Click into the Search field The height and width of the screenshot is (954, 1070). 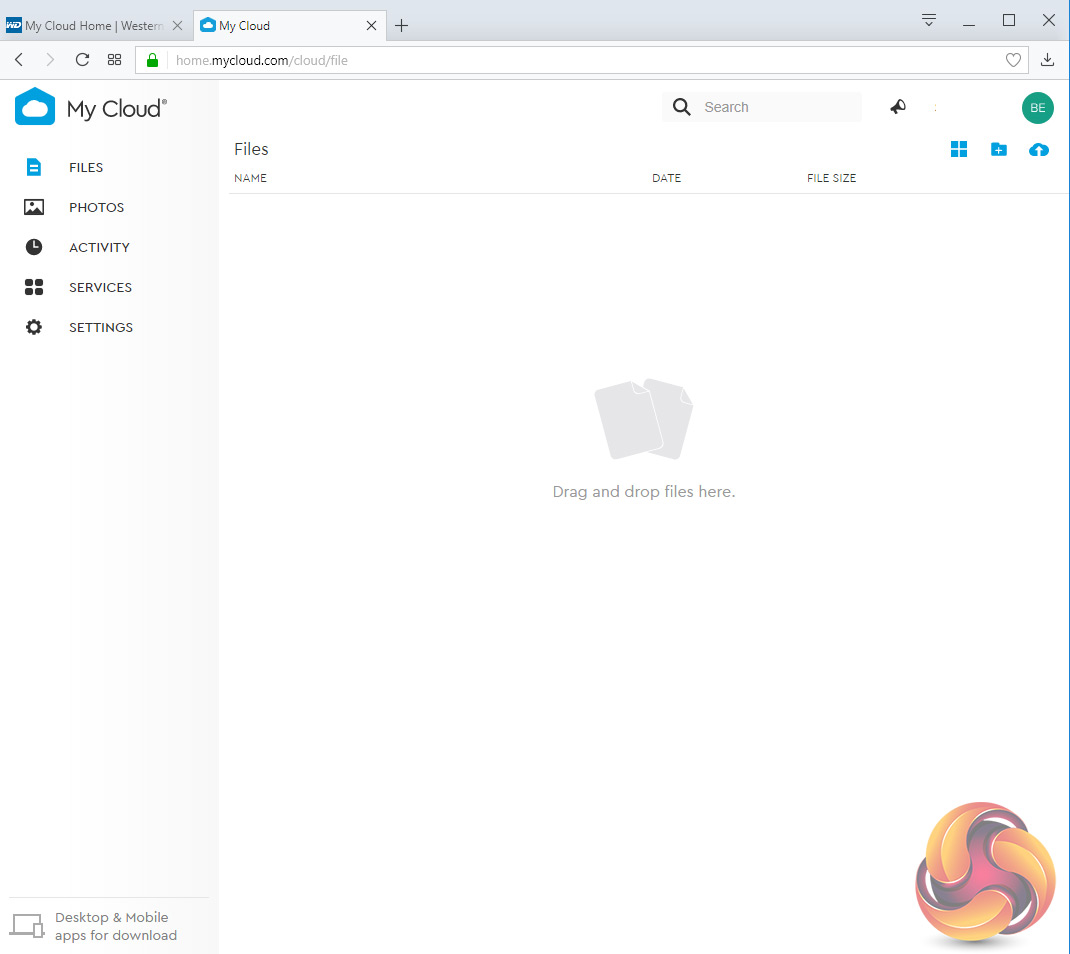(x=762, y=107)
